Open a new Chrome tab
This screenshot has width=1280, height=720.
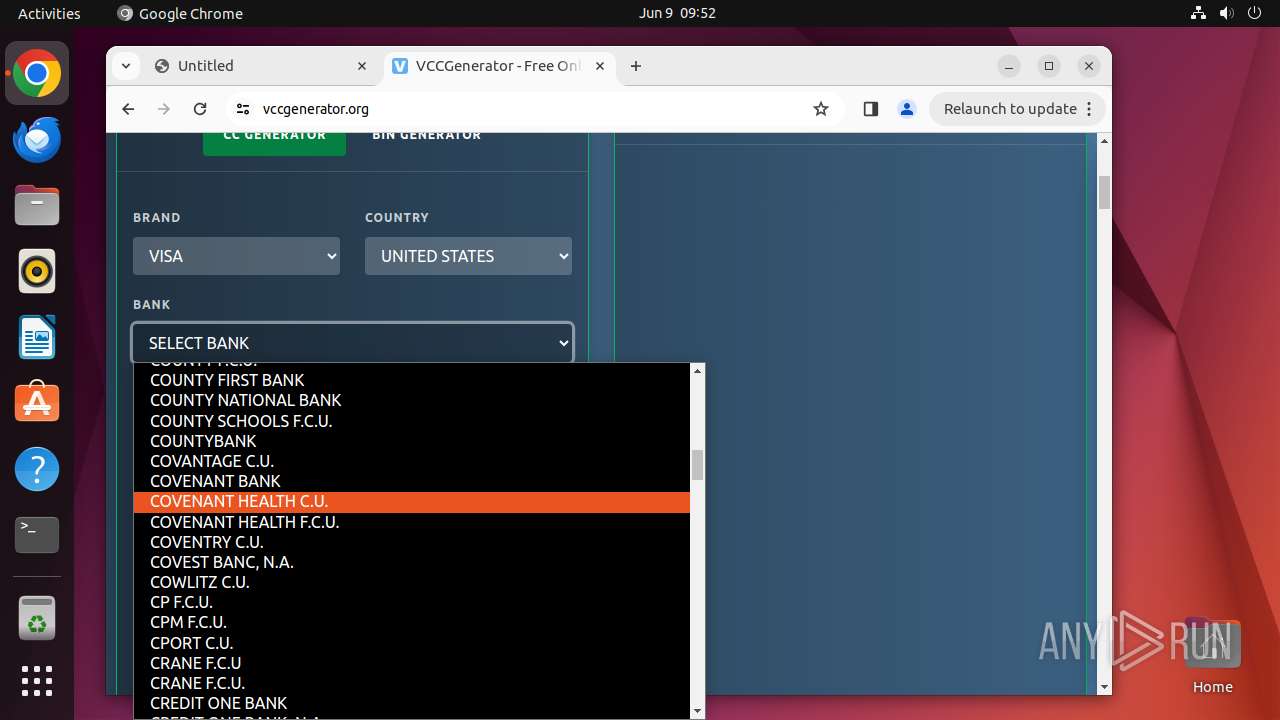coord(636,66)
